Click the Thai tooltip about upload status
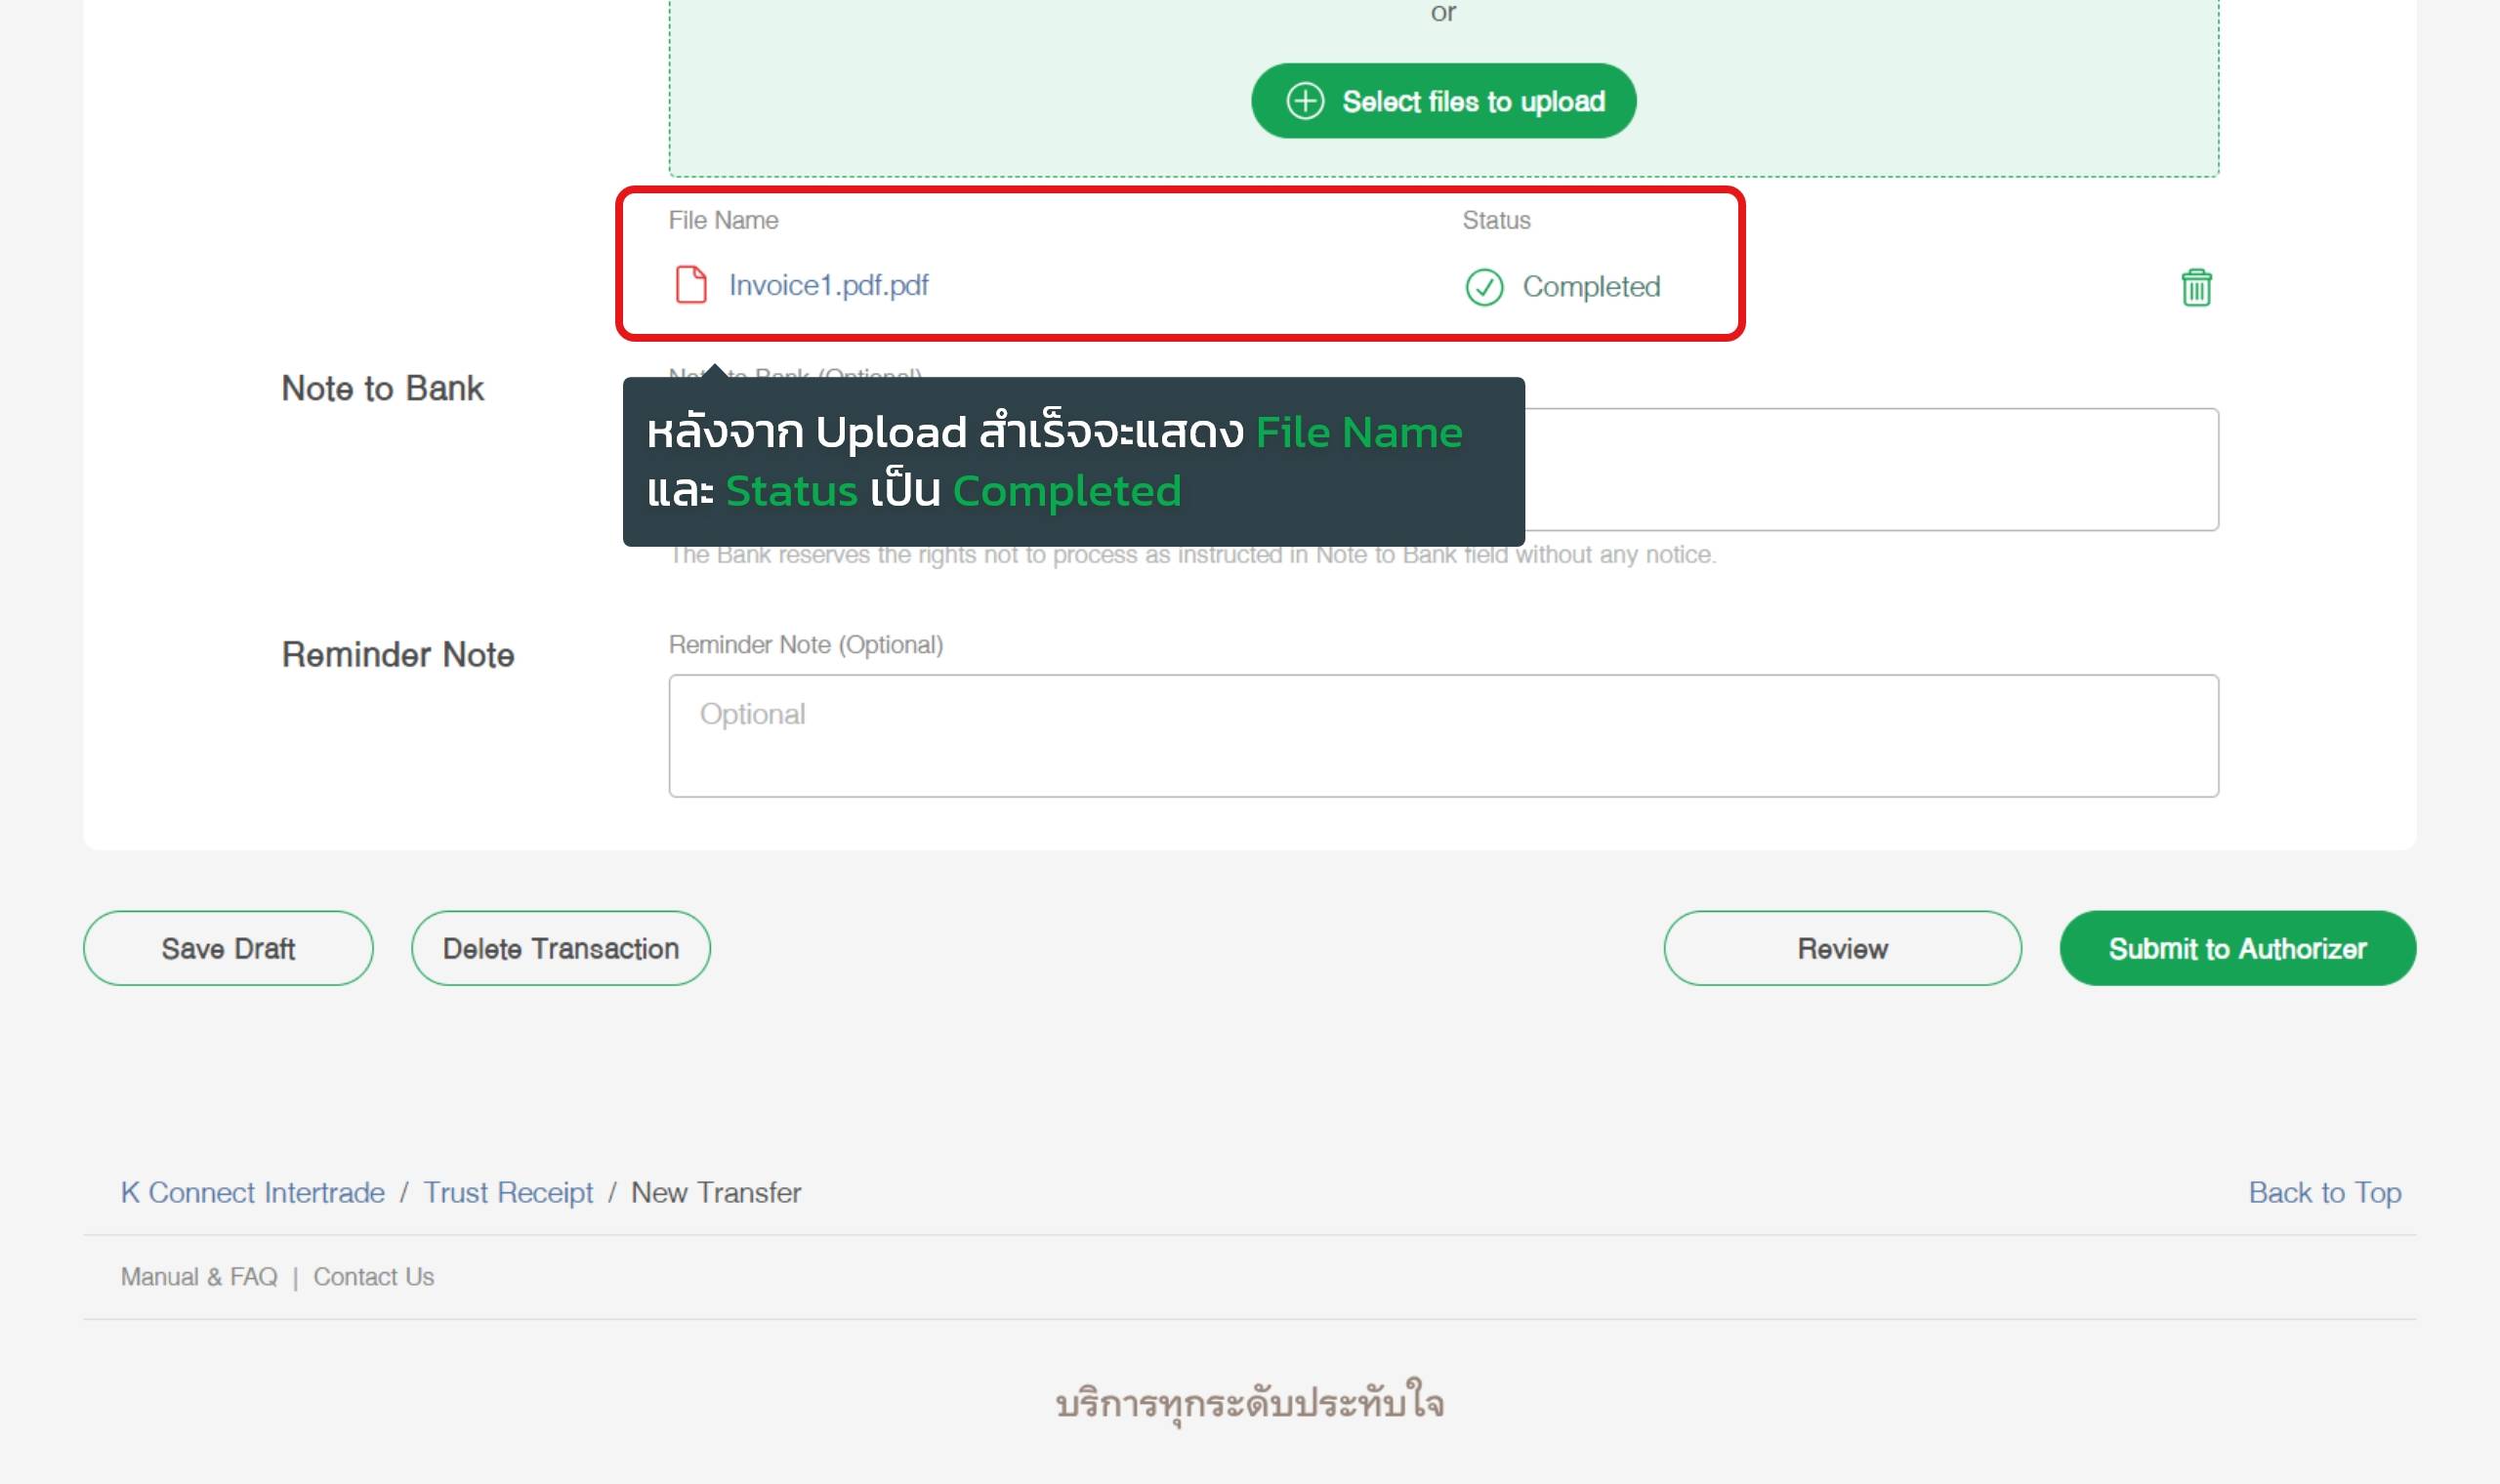This screenshot has height=1484, width=2500. (1073, 462)
